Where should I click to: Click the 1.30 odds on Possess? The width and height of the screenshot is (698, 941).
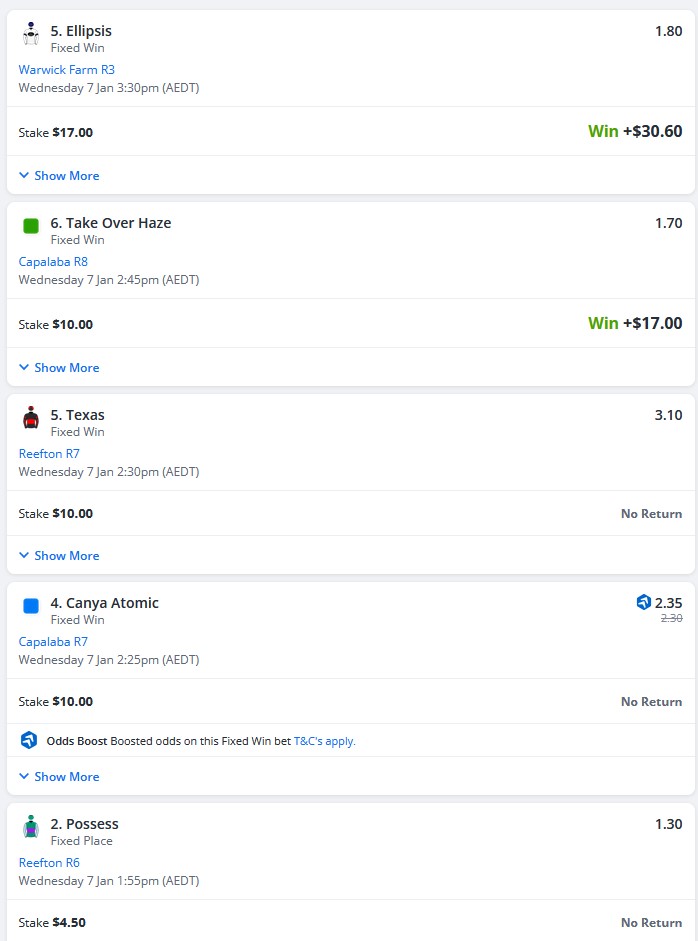pos(669,824)
